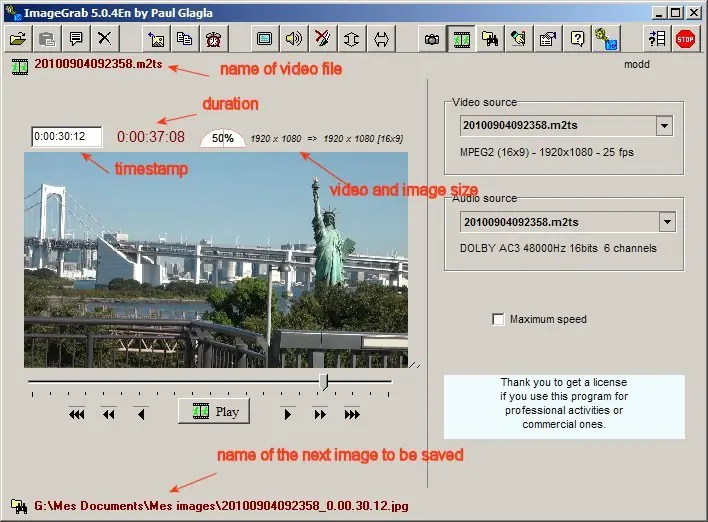This screenshot has height=522, width=708.
Task: Jump ahead with the triple forward arrows
Action: point(352,414)
